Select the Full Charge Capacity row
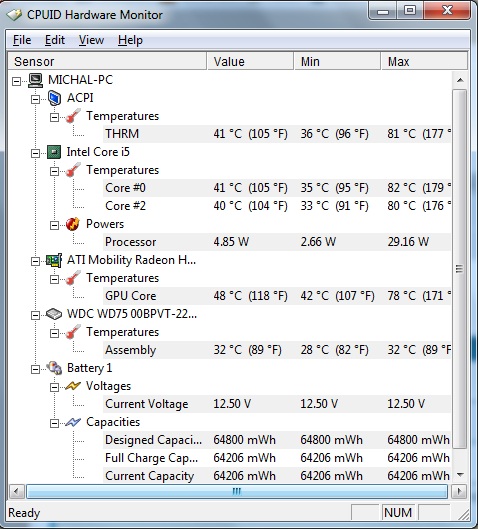The width and height of the screenshot is (479, 530). point(277,458)
